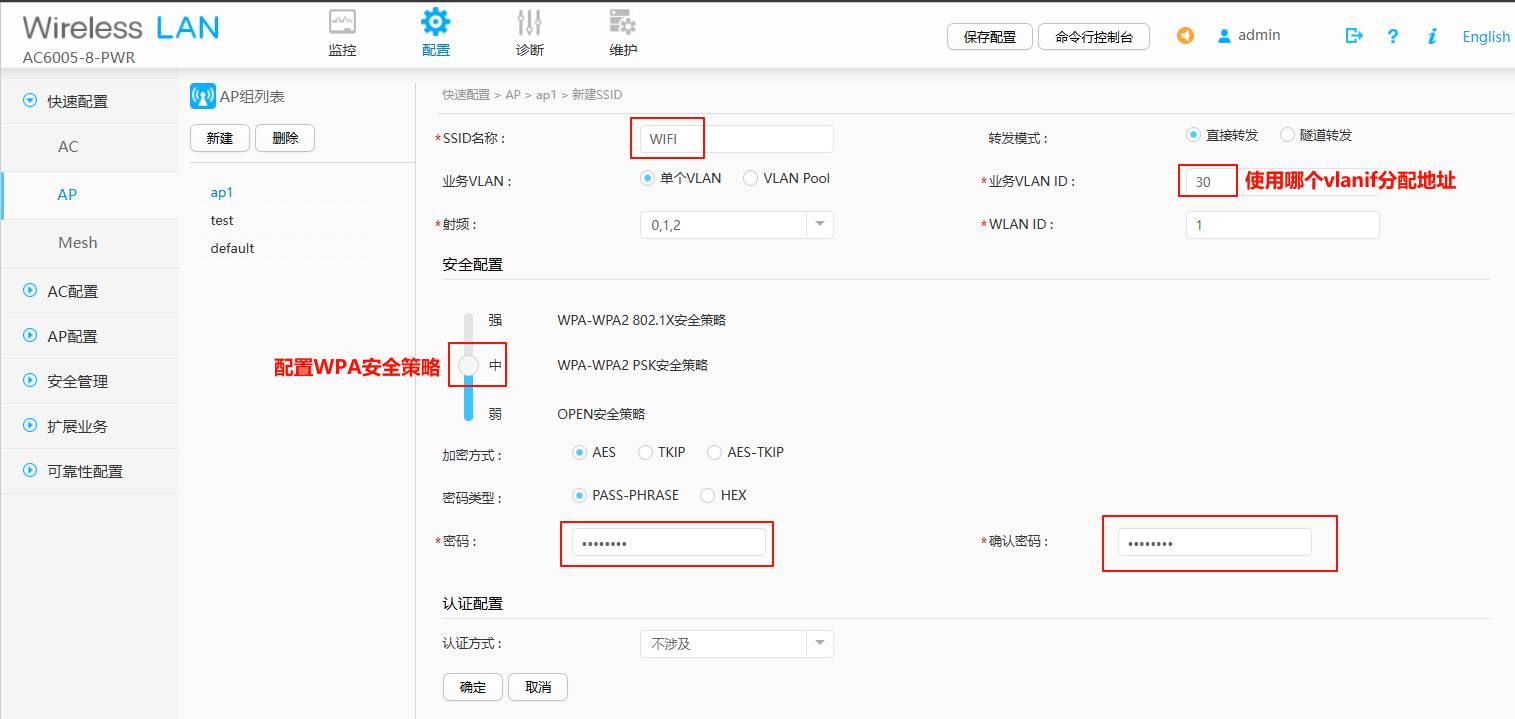This screenshot has height=719, width=1515.
Task: Click 新建 in AP group list
Action: click(x=219, y=138)
